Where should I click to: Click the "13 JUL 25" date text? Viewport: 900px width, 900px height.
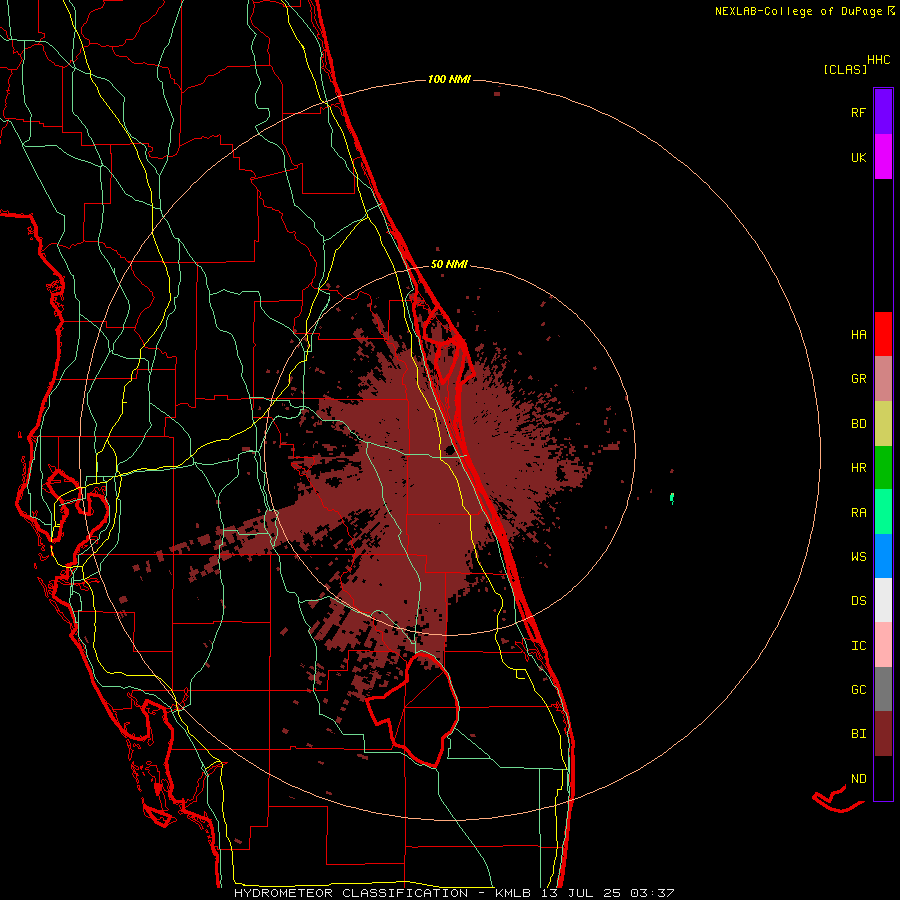[x=581, y=893]
